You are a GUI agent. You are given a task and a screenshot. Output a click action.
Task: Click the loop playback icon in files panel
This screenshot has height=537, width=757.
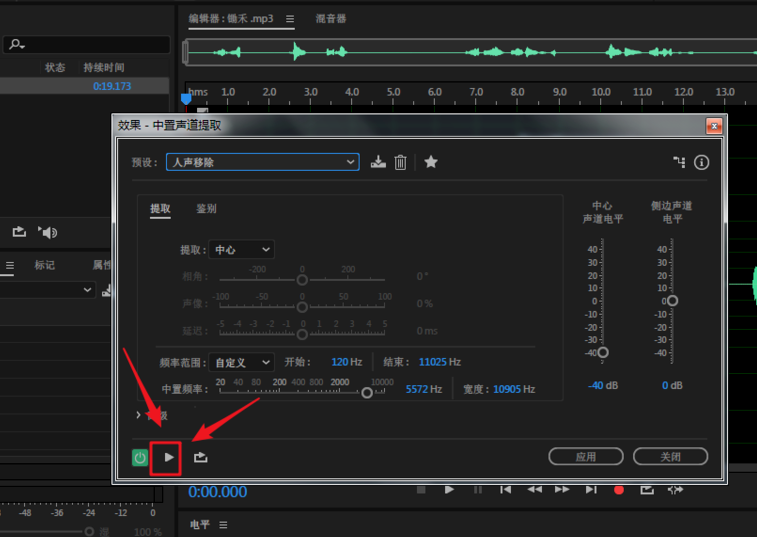19,232
